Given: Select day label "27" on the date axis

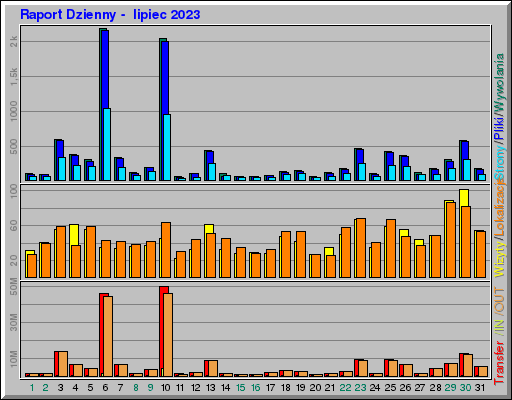Looking at the screenshot, I should tap(420, 388).
